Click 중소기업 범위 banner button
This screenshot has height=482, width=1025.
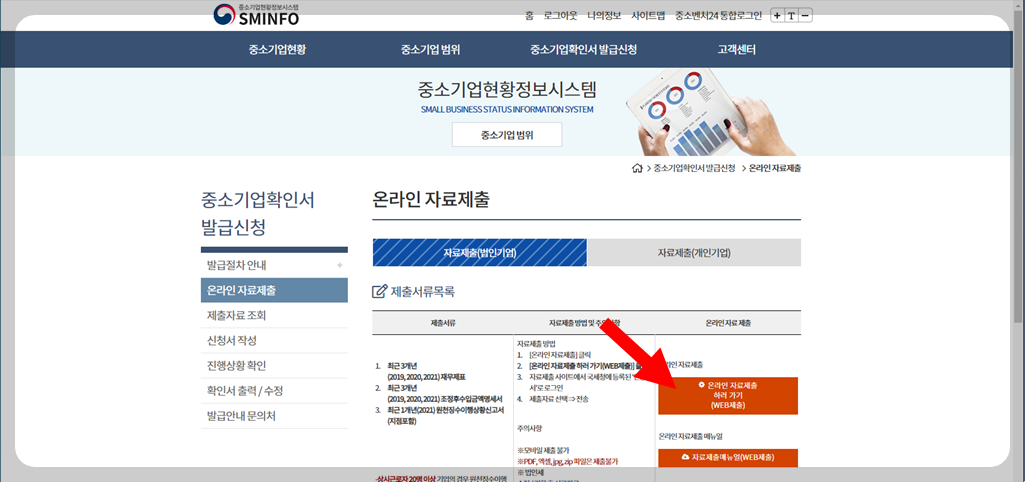507,135
